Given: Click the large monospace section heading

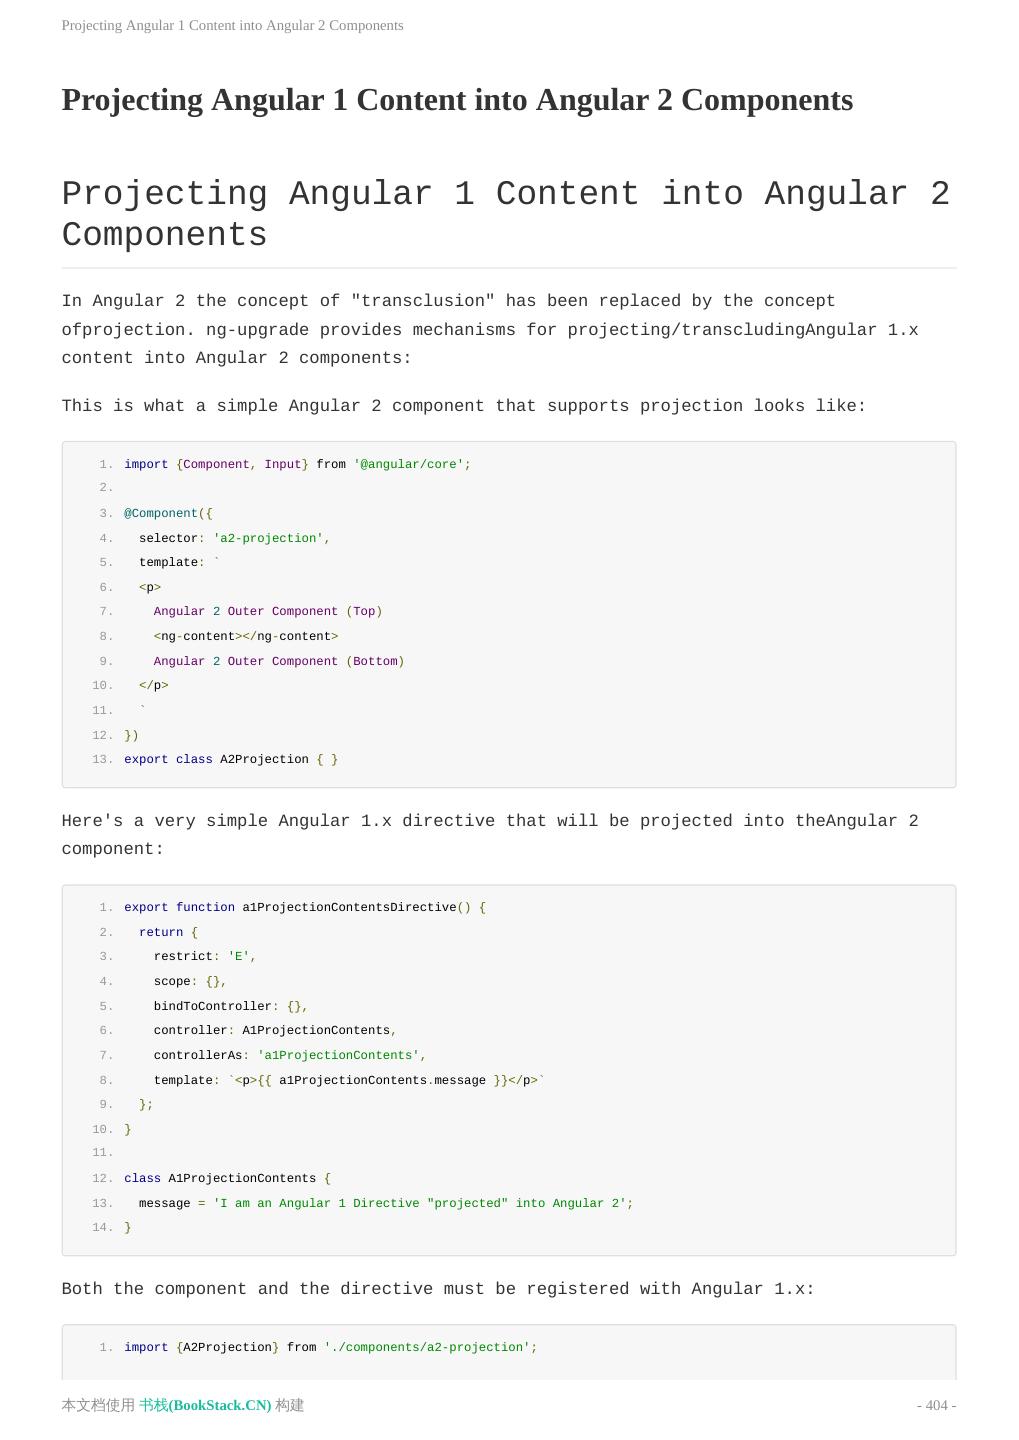Looking at the screenshot, I should pyautogui.click(x=505, y=214).
